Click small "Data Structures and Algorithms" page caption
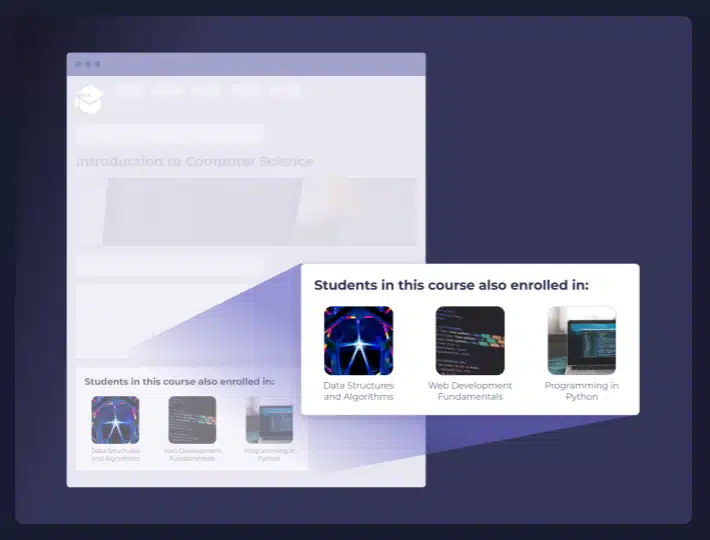This screenshot has height=540, width=710. pyautogui.click(x=115, y=454)
